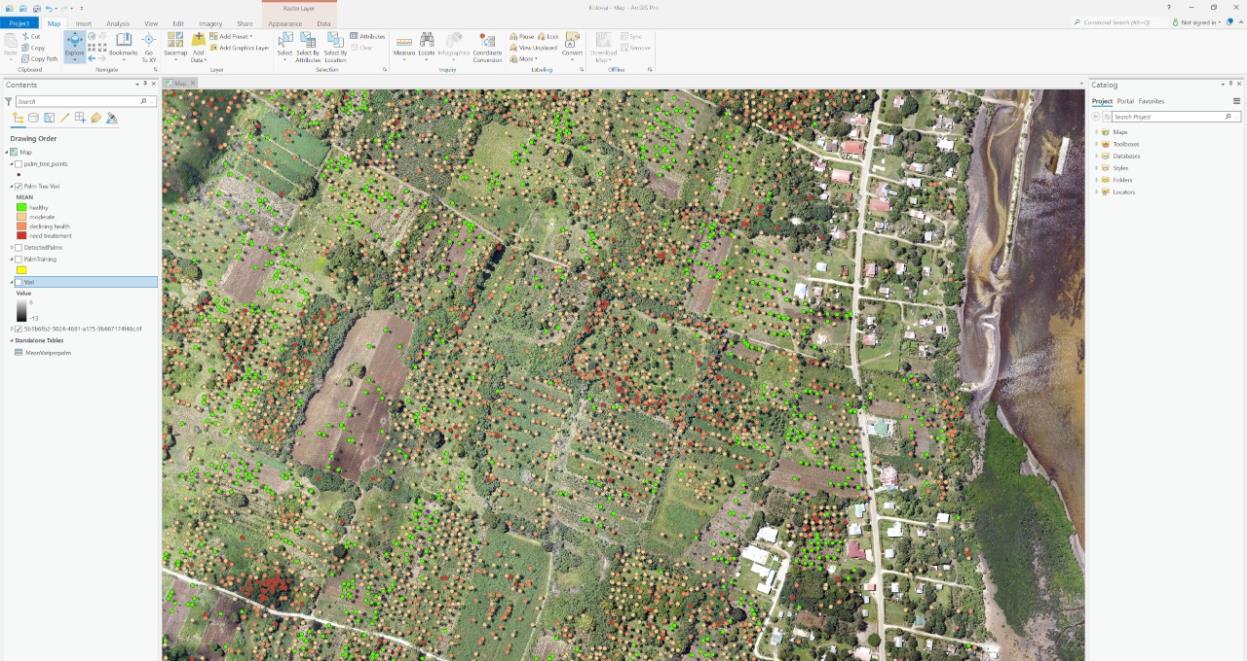This screenshot has width=1247, height=661.
Task: Expand the Maps folder in Catalog
Action: [x=1096, y=132]
